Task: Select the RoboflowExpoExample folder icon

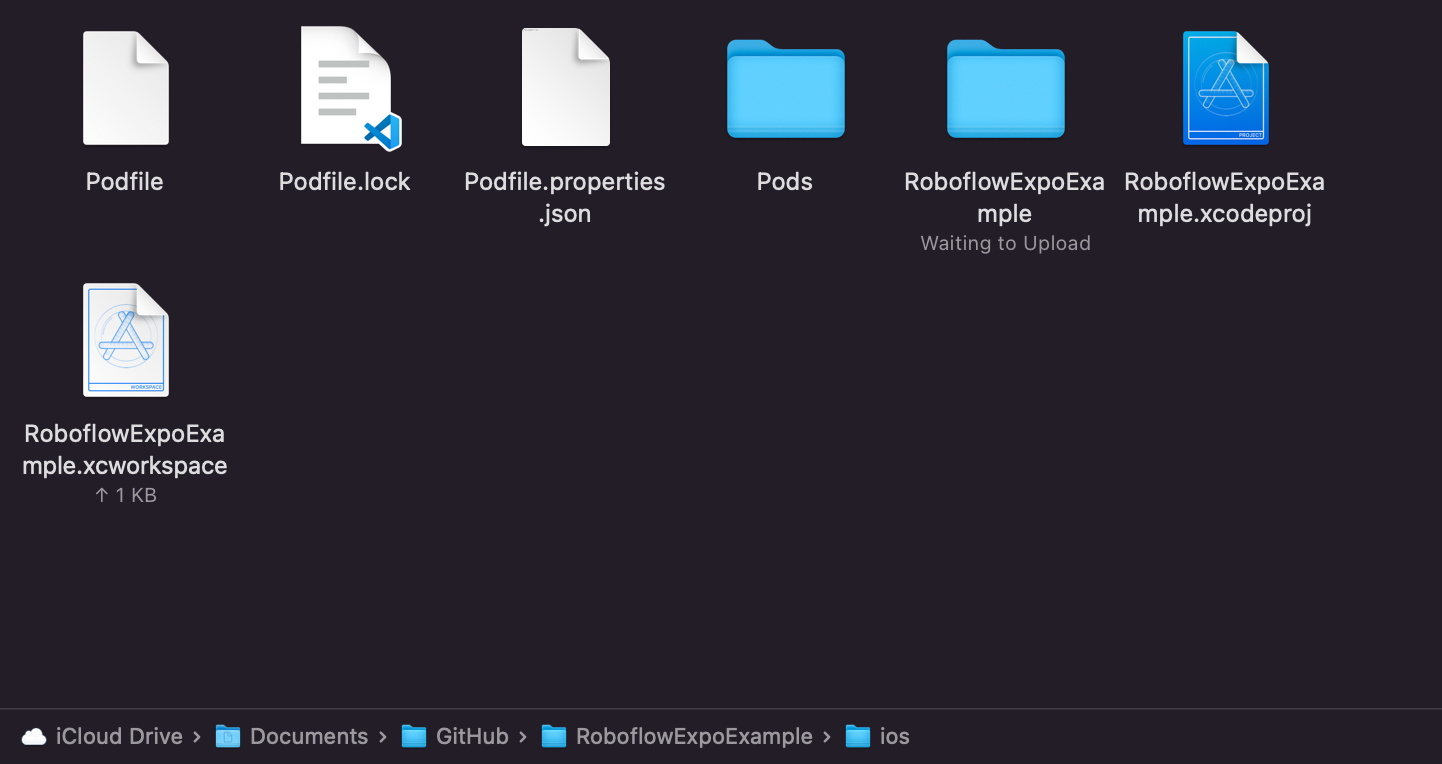Action: [1005, 90]
